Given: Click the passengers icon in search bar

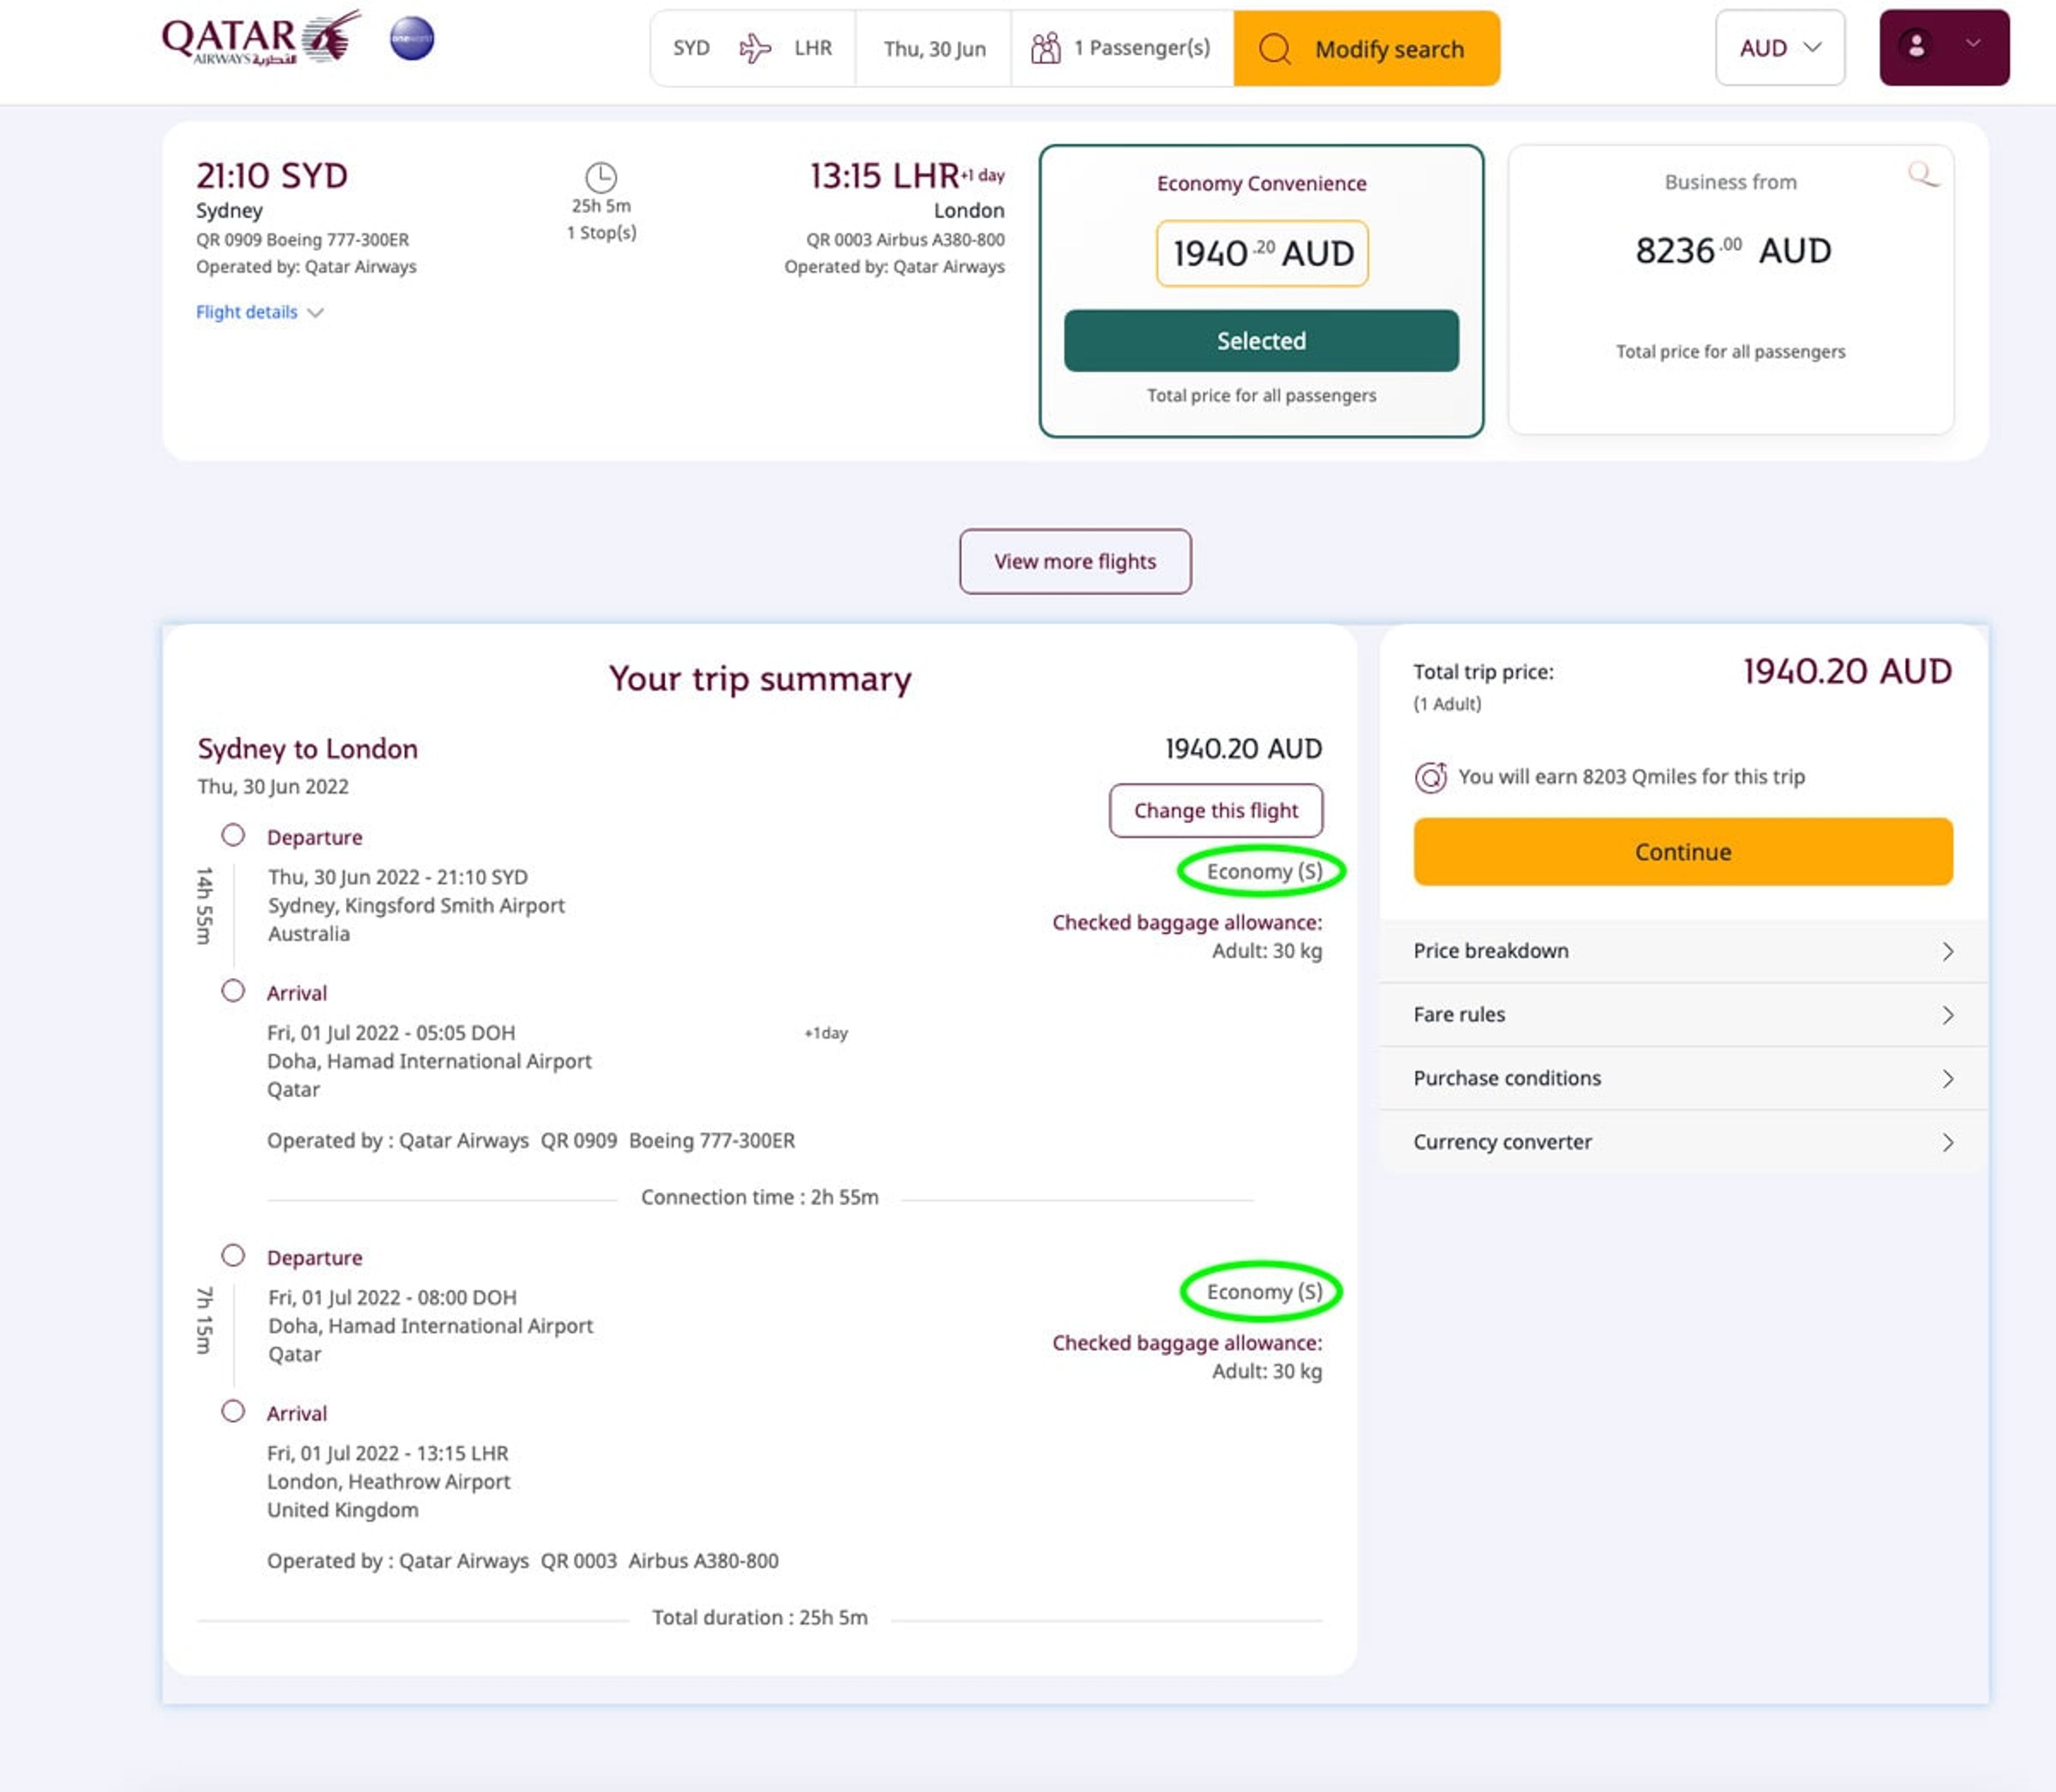Looking at the screenshot, I should (x=1046, y=48).
